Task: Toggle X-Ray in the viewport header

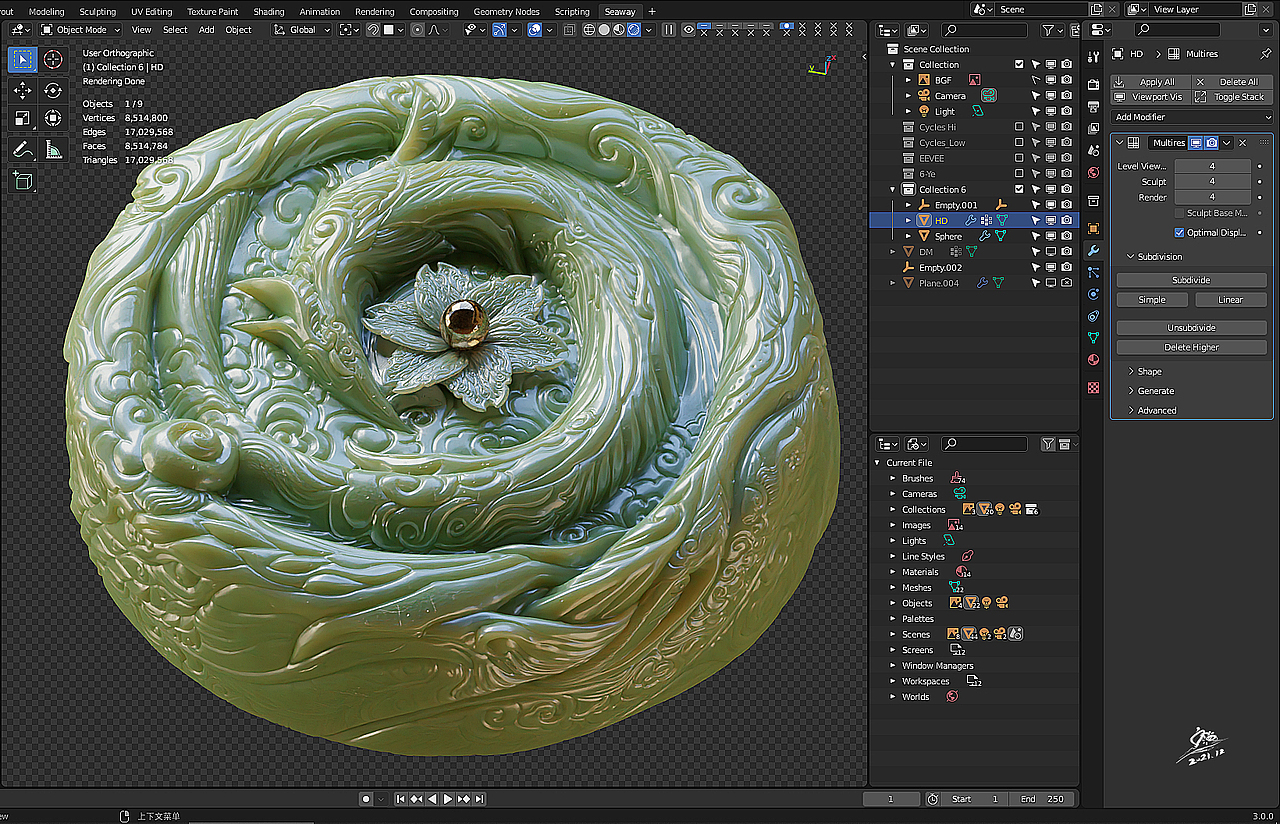Action: pyautogui.click(x=568, y=30)
